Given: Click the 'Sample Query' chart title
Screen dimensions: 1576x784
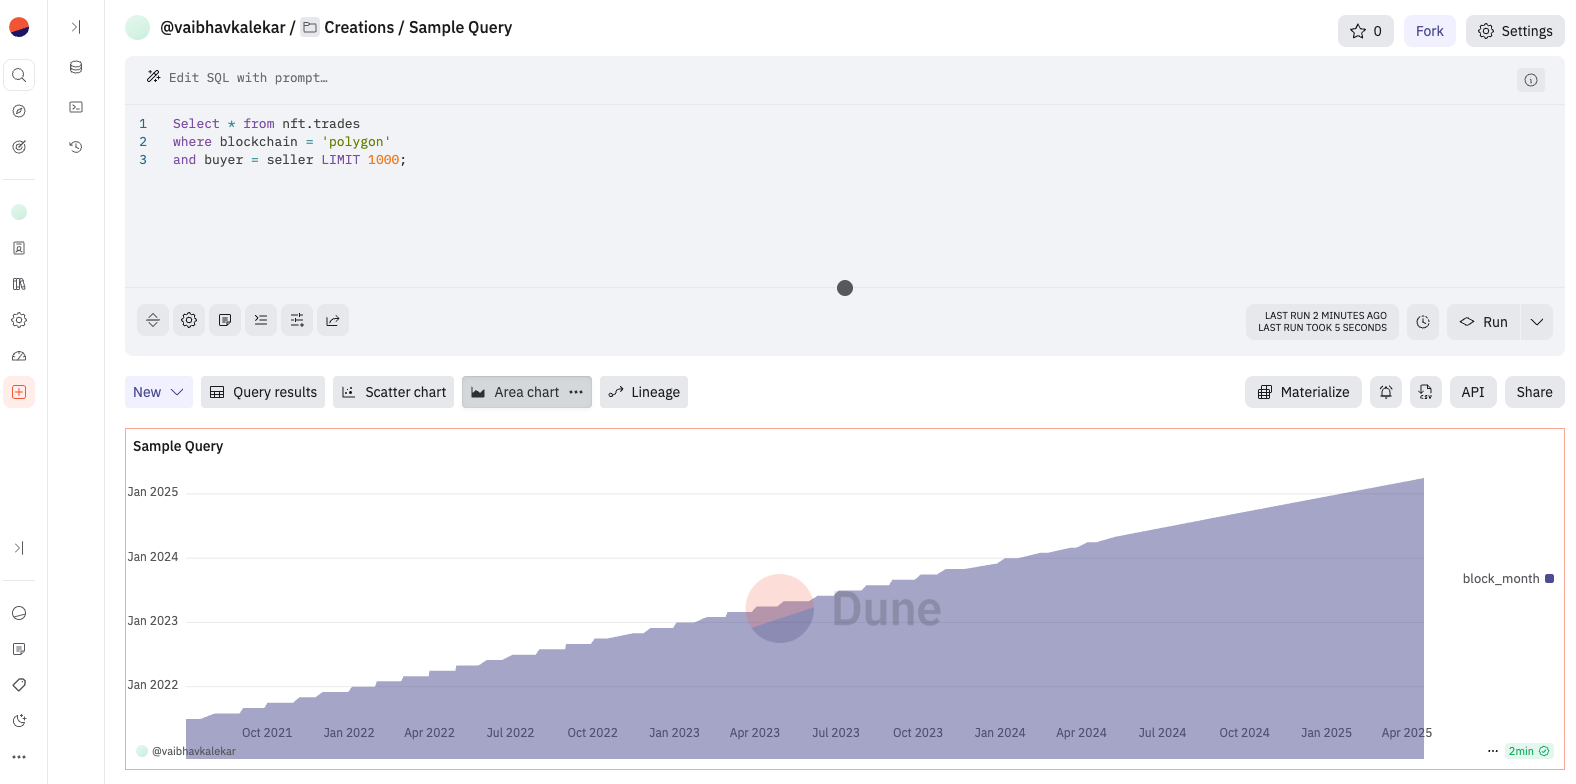Looking at the screenshot, I should pos(178,446).
